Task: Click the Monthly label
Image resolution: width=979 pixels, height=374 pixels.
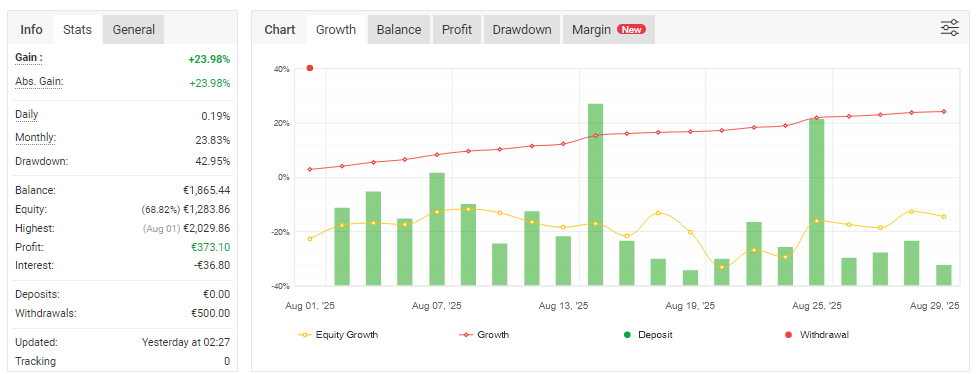Action: click(x=35, y=138)
